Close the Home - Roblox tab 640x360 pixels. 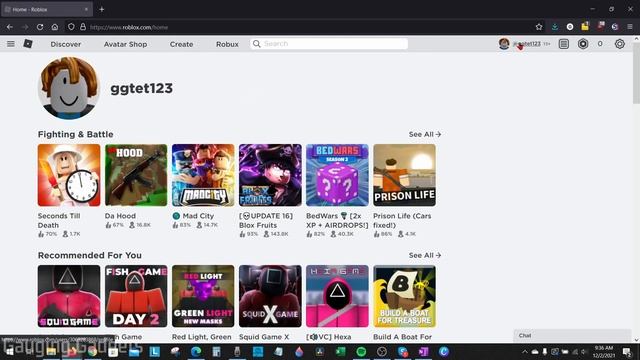coord(86,9)
